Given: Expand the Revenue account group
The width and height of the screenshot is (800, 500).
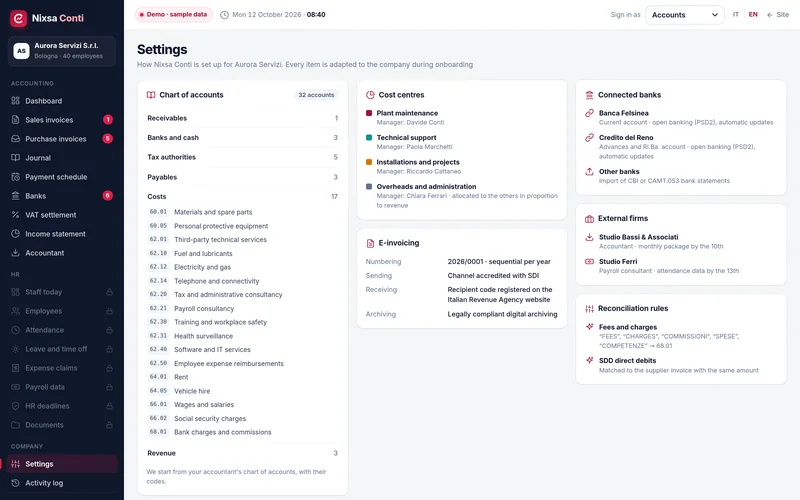Looking at the screenshot, I should (x=242, y=453).
